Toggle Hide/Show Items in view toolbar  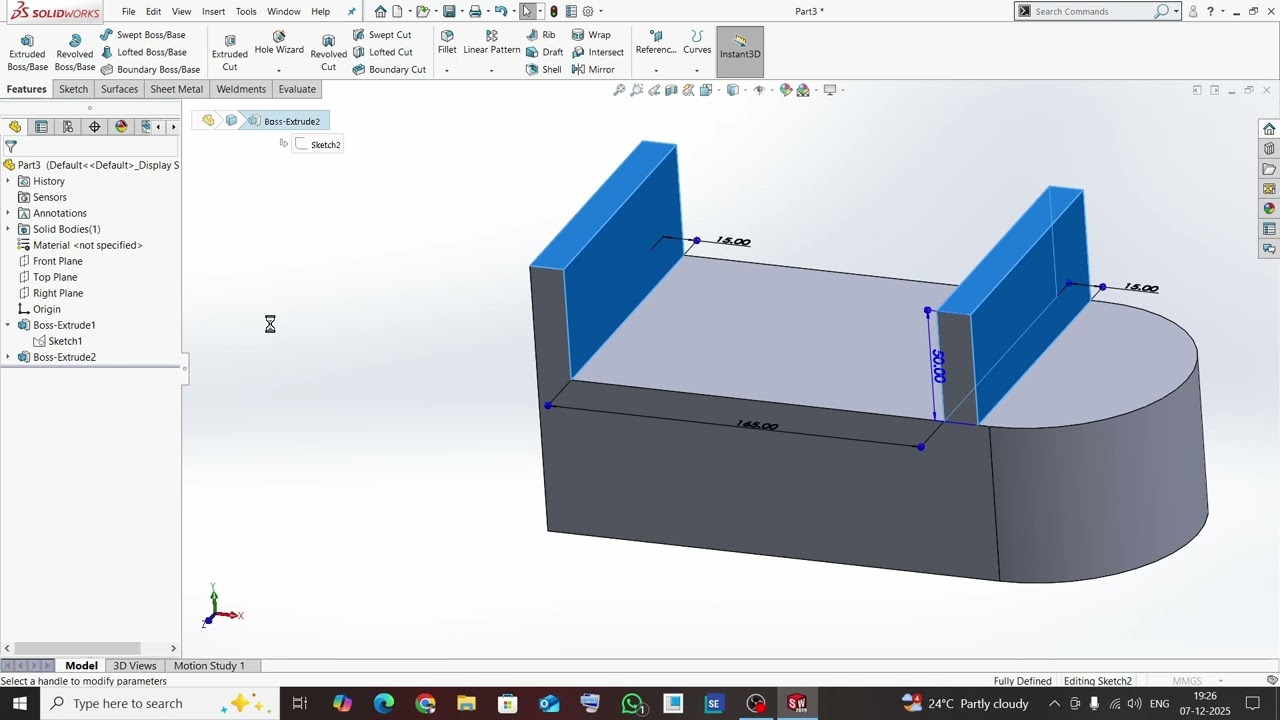tap(760, 90)
